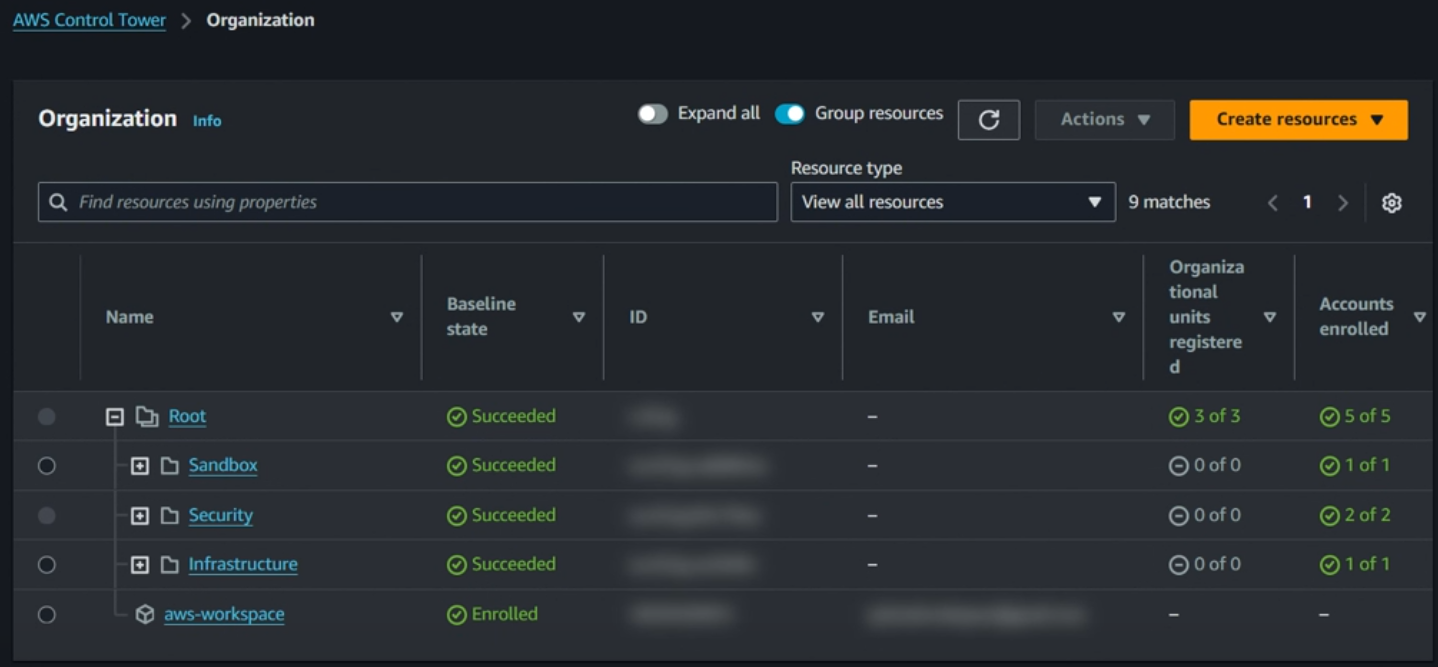
Task: Click the Sandbox '0 of 0' status icon
Action: 1179,466
